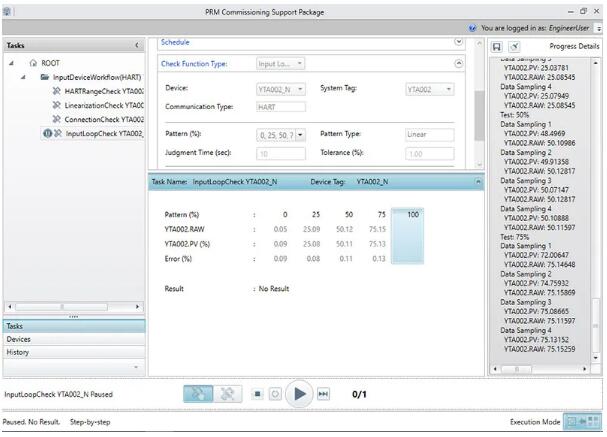Open the System Tag dropdown showing YTA002
The height and width of the screenshot is (437, 607).
(430, 89)
